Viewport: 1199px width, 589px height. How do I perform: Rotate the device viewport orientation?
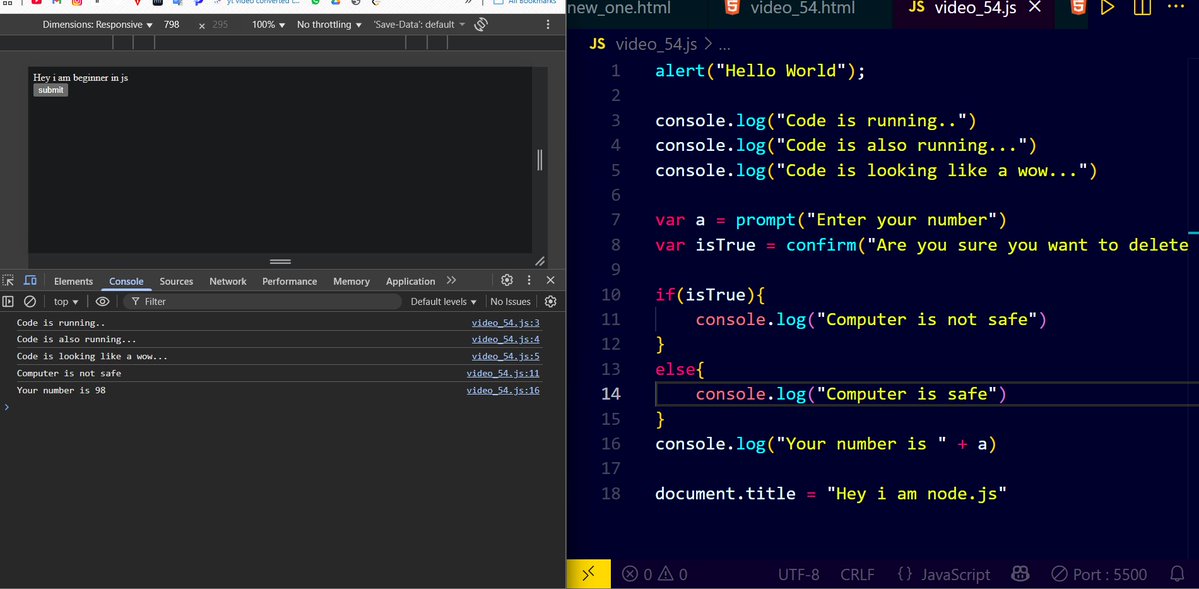pos(481,24)
